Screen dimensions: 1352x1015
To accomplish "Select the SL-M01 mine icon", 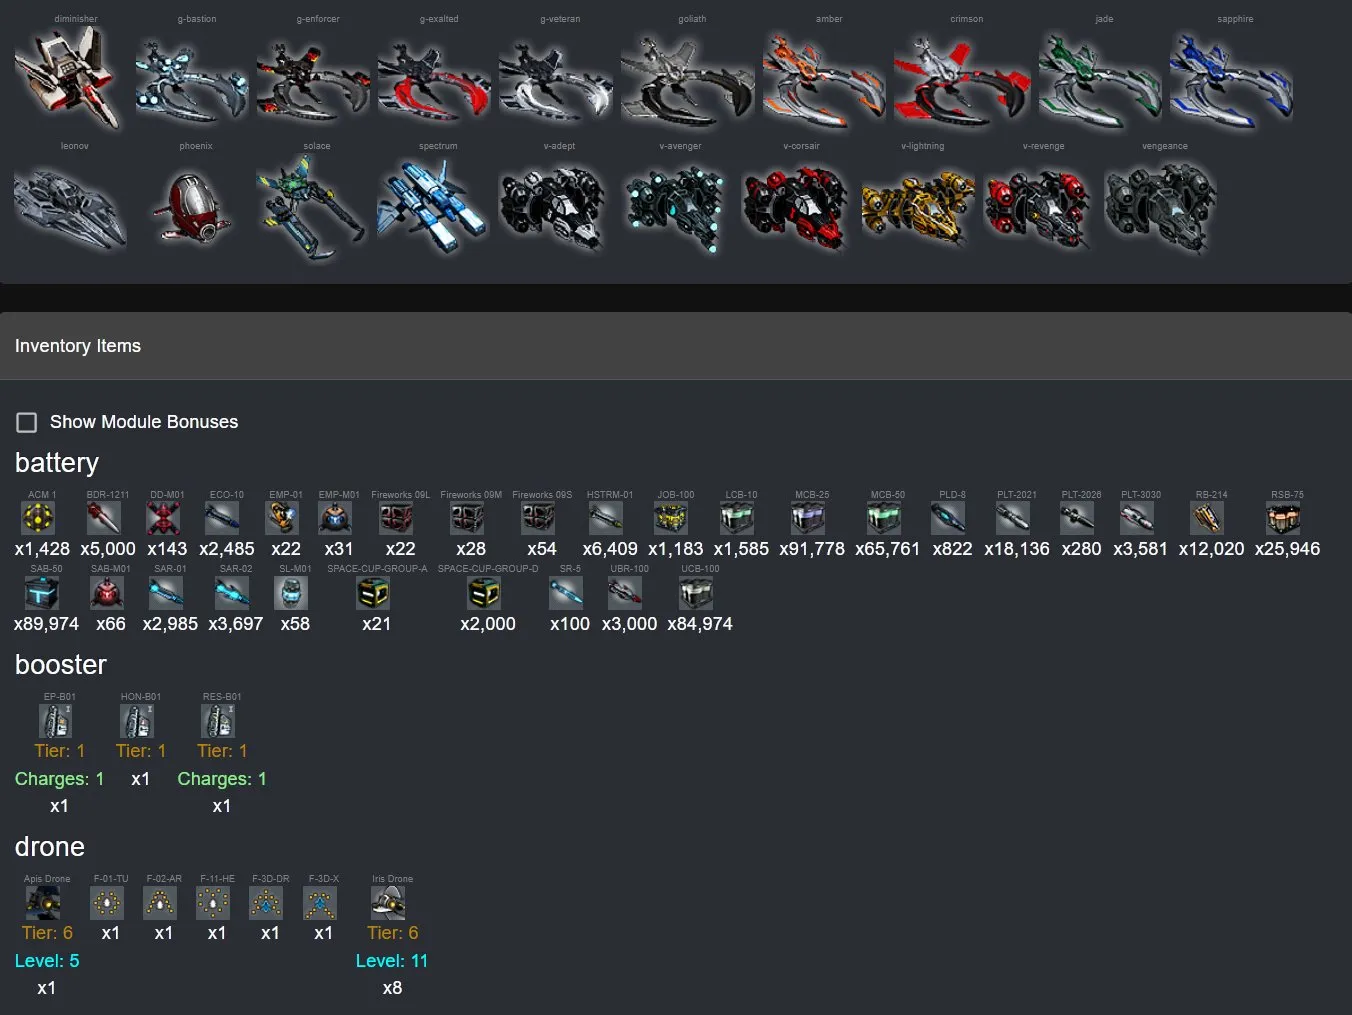I will [291, 592].
